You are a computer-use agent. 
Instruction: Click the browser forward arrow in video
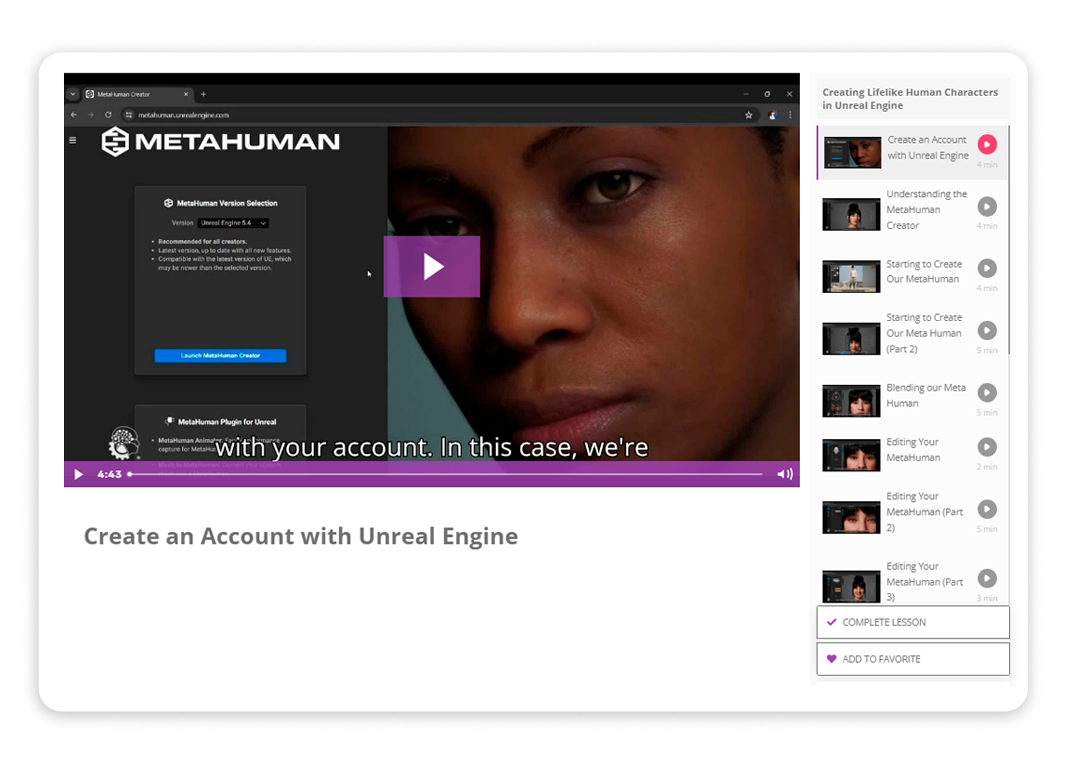click(x=91, y=115)
